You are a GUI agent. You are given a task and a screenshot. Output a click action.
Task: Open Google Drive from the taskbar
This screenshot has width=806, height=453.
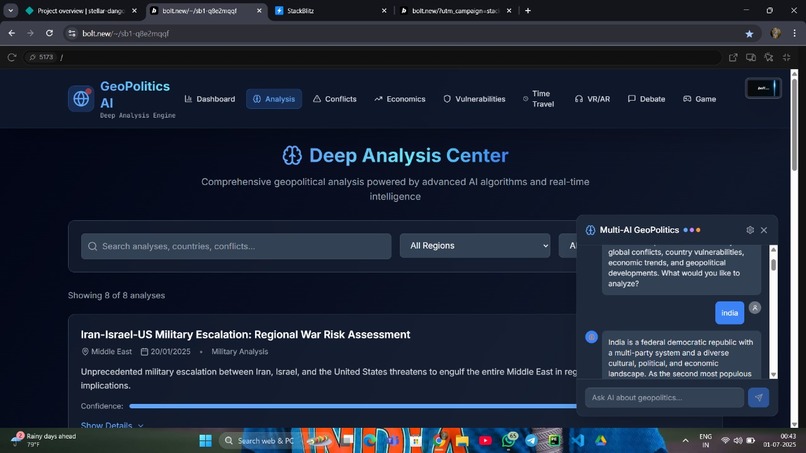coord(600,441)
